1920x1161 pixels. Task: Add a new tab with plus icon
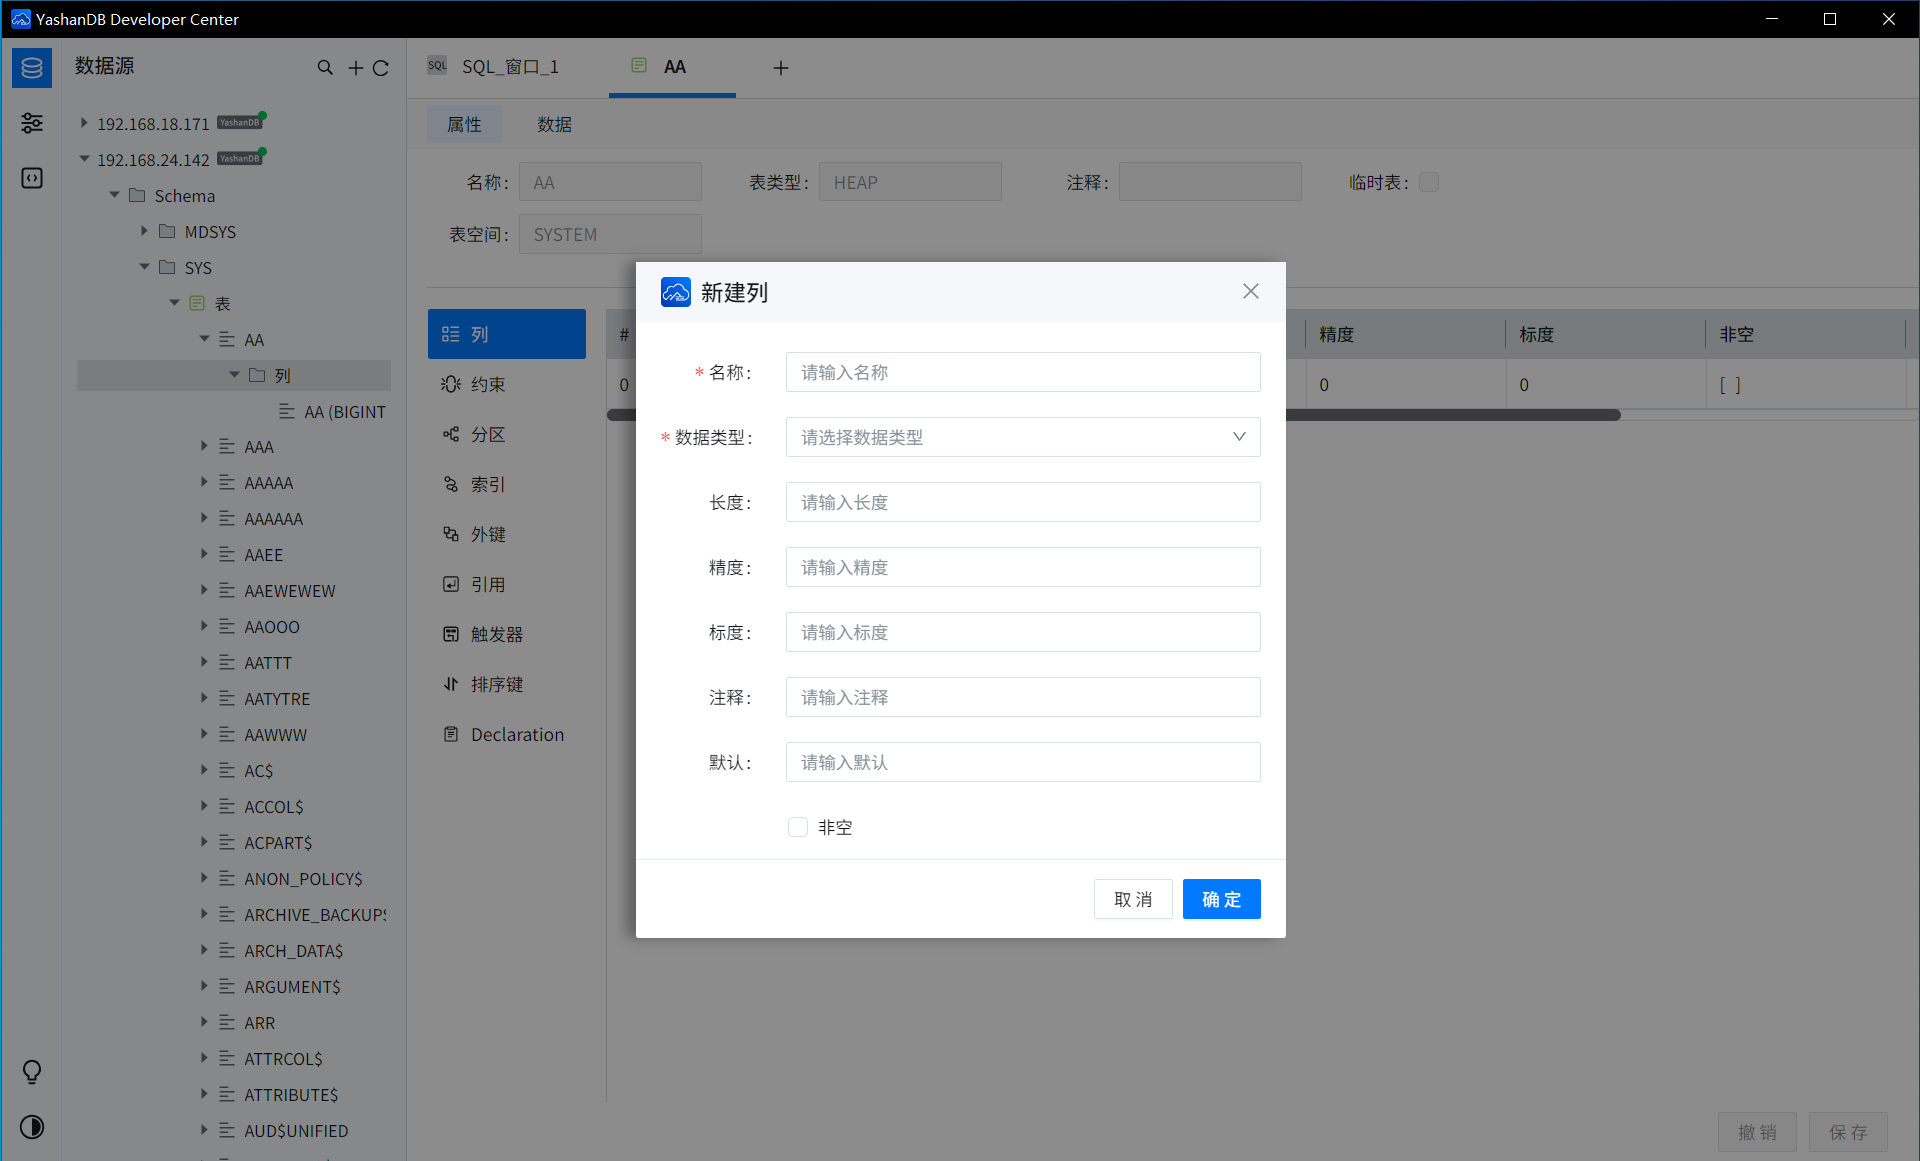coord(781,68)
